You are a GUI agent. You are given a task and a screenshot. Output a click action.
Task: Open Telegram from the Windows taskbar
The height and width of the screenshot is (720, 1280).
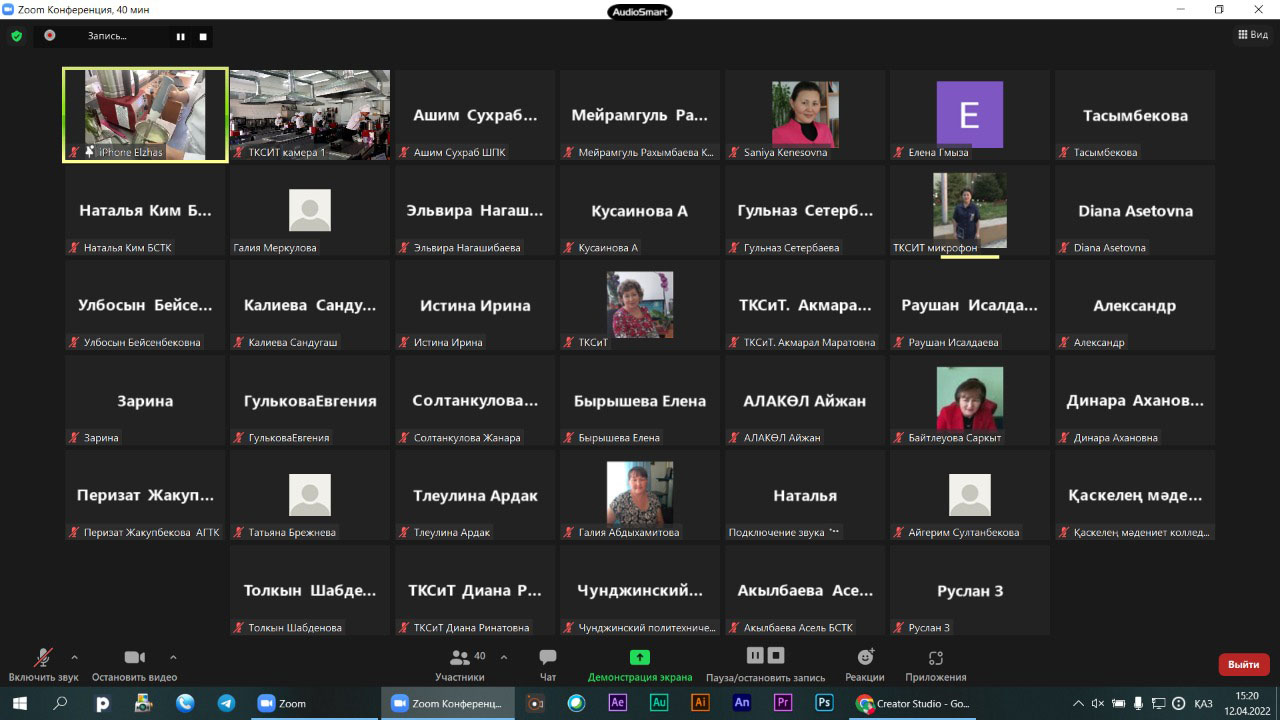[x=226, y=703]
